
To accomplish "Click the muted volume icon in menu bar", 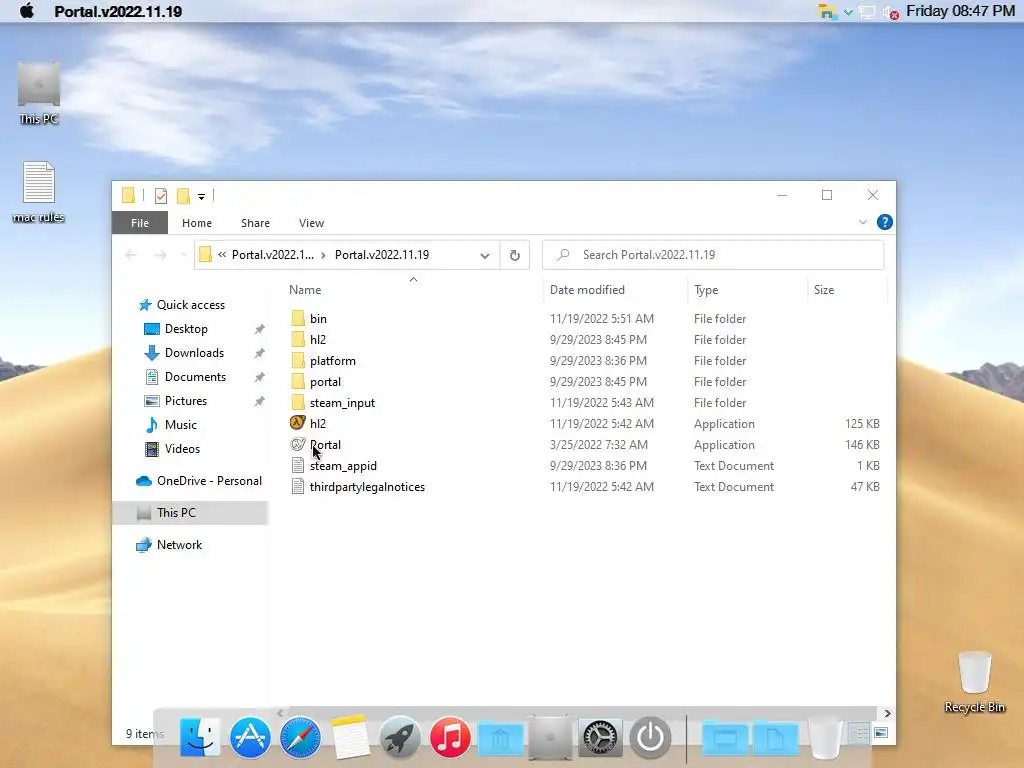I will pos(890,12).
